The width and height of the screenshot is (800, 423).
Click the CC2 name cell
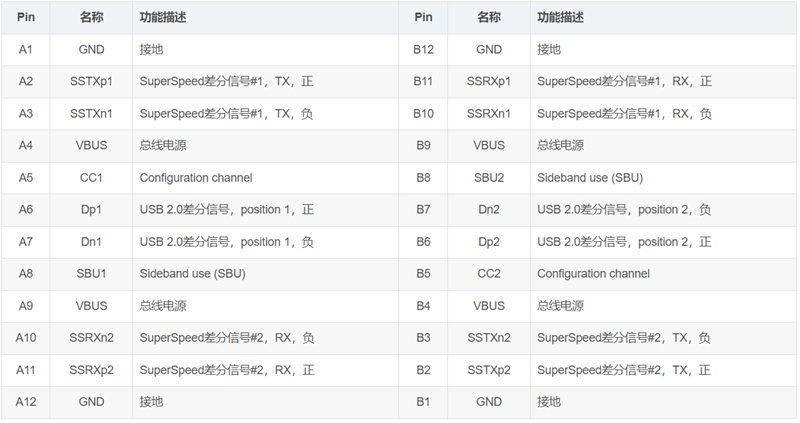(489, 273)
